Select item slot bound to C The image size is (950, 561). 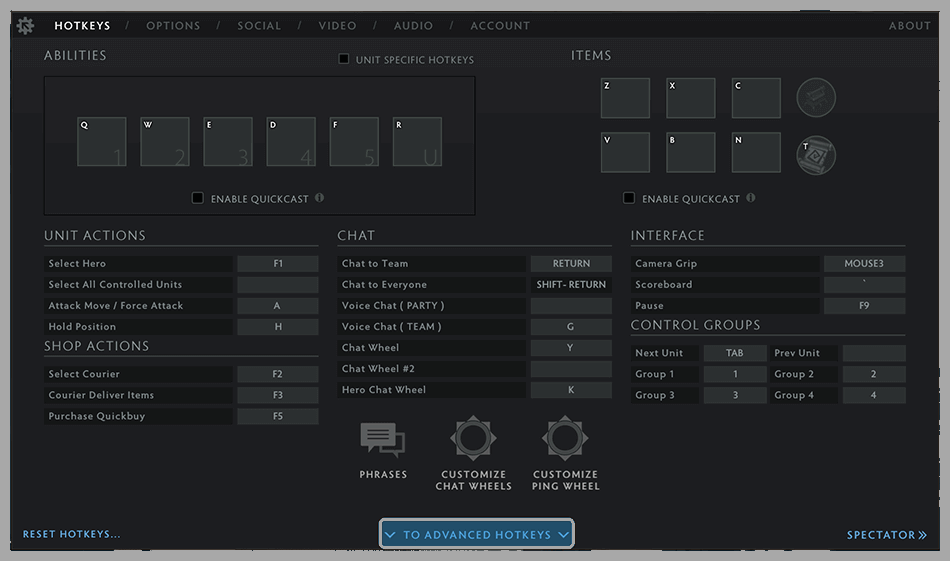[756, 98]
